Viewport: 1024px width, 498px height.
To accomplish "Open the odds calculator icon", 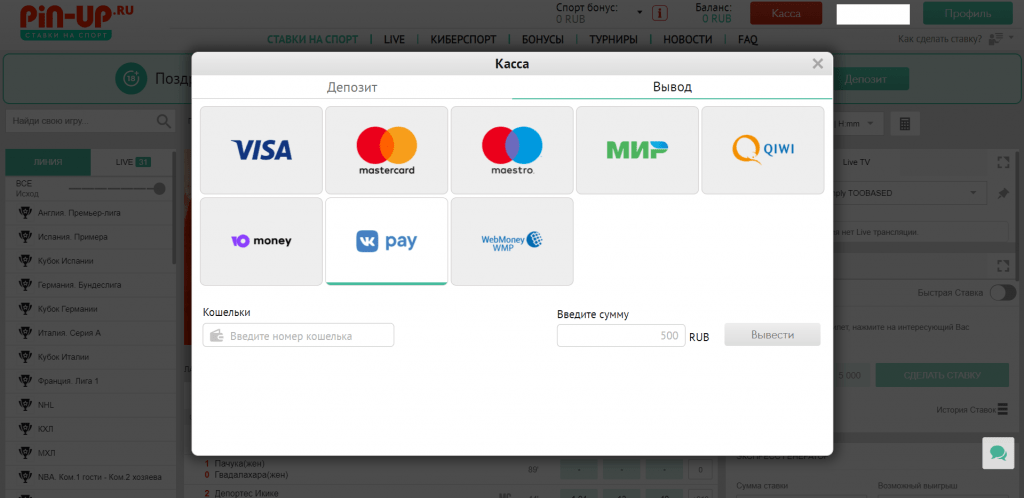I will click(x=905, y=123).
